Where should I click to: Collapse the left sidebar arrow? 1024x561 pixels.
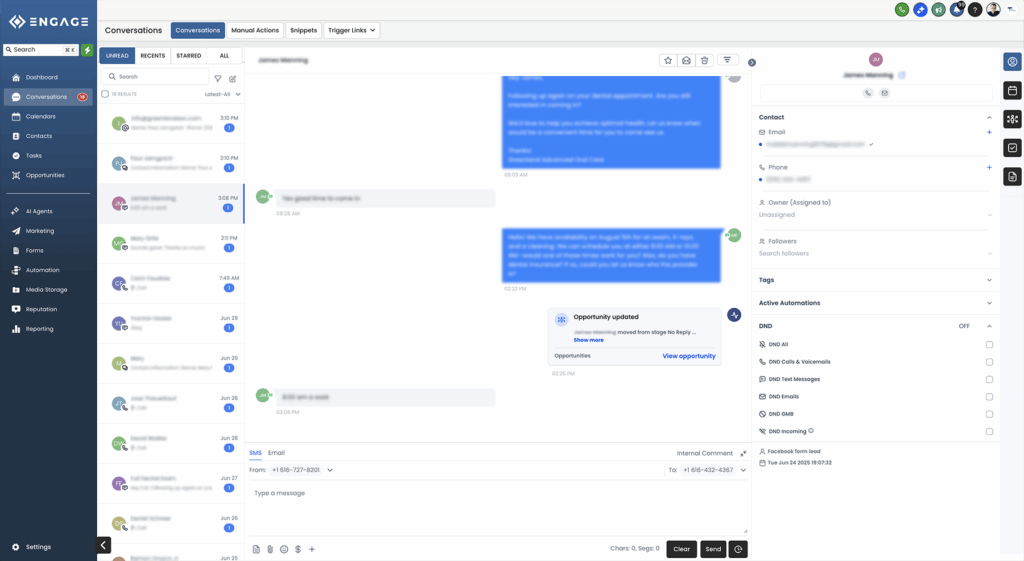tap(103, 545)
